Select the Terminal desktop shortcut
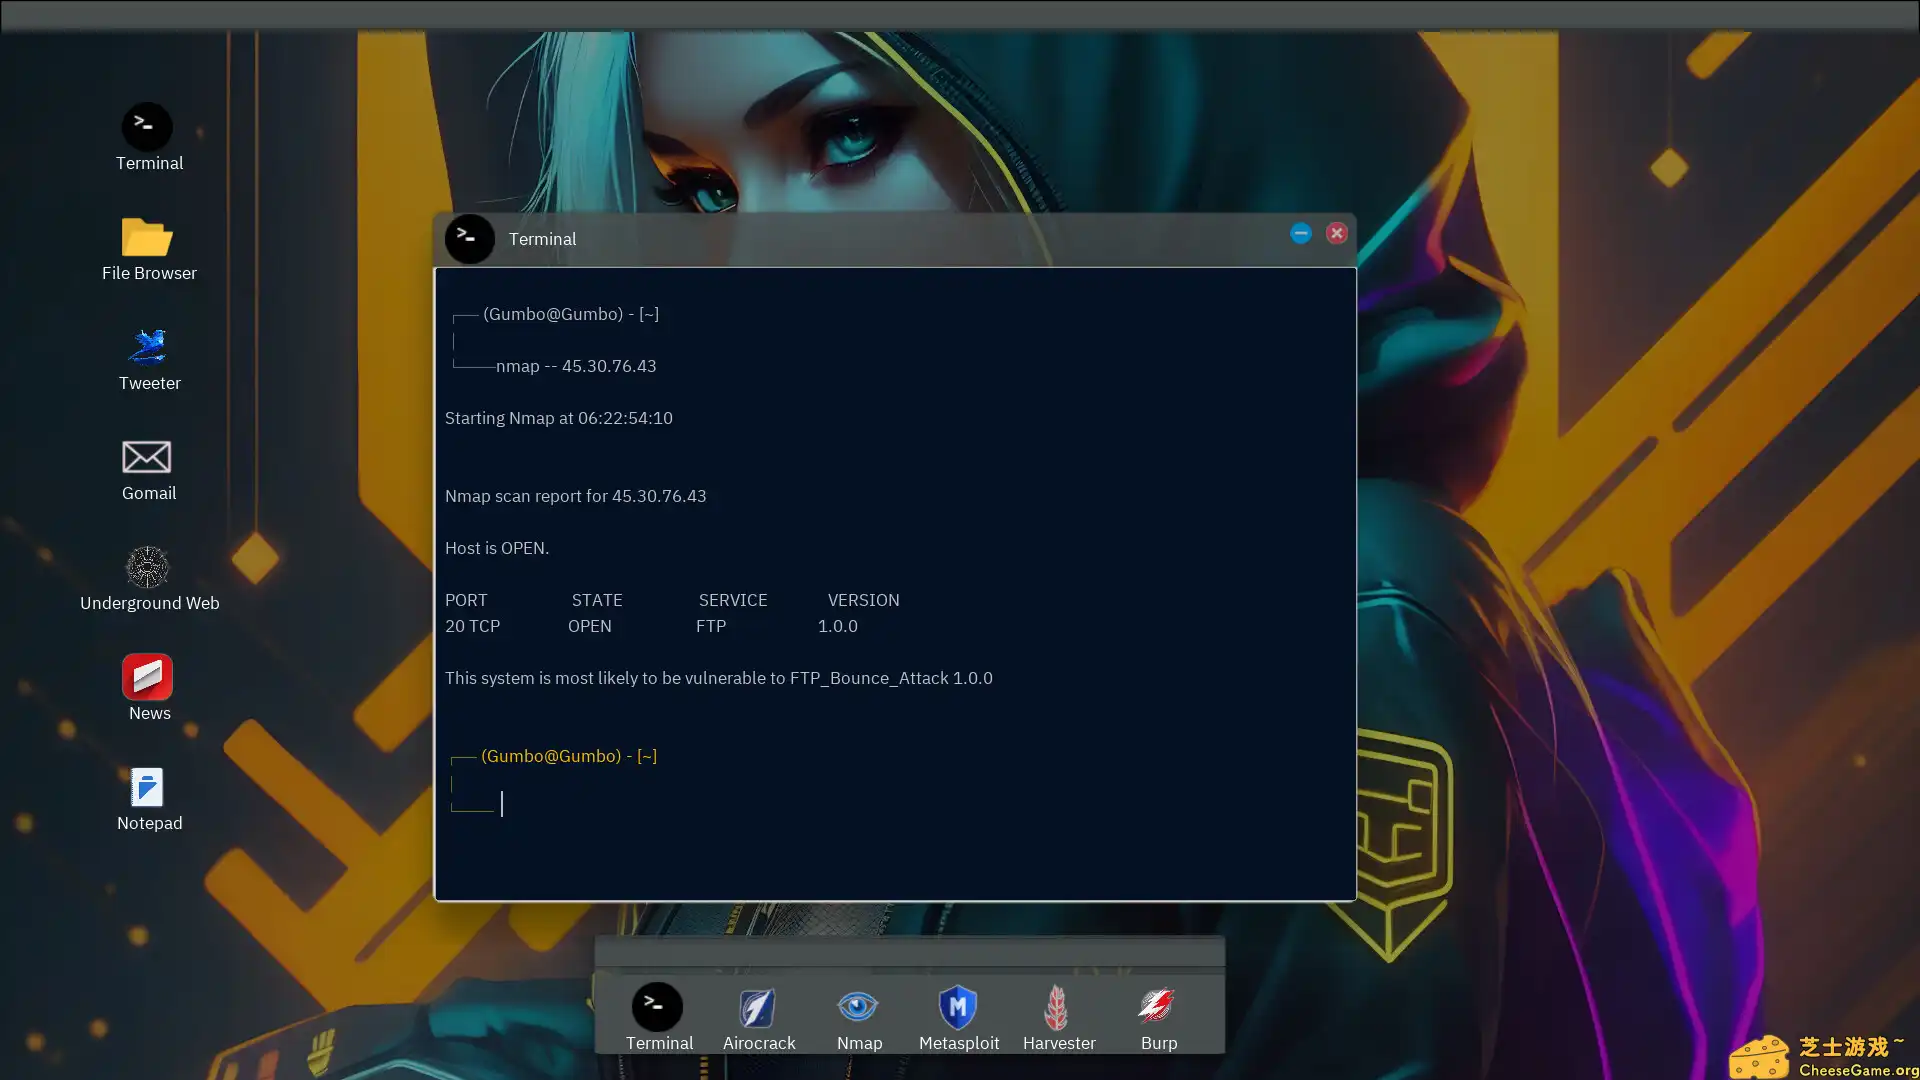Viewport: 1920px width, 1080px height. pyautogui.click(x=148, y=127)
